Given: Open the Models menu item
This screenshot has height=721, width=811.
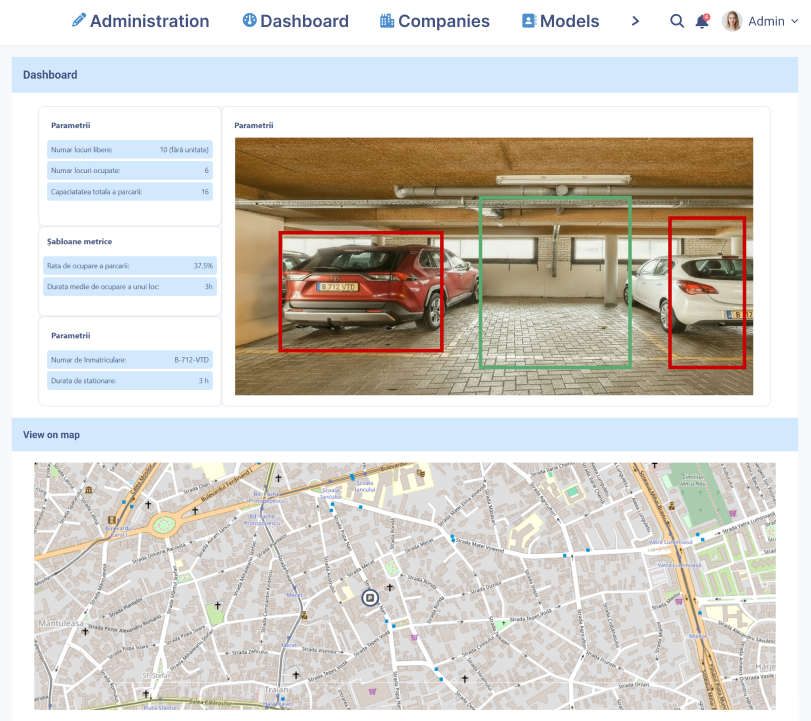Looking at the screenshot, I should [569, 21].
